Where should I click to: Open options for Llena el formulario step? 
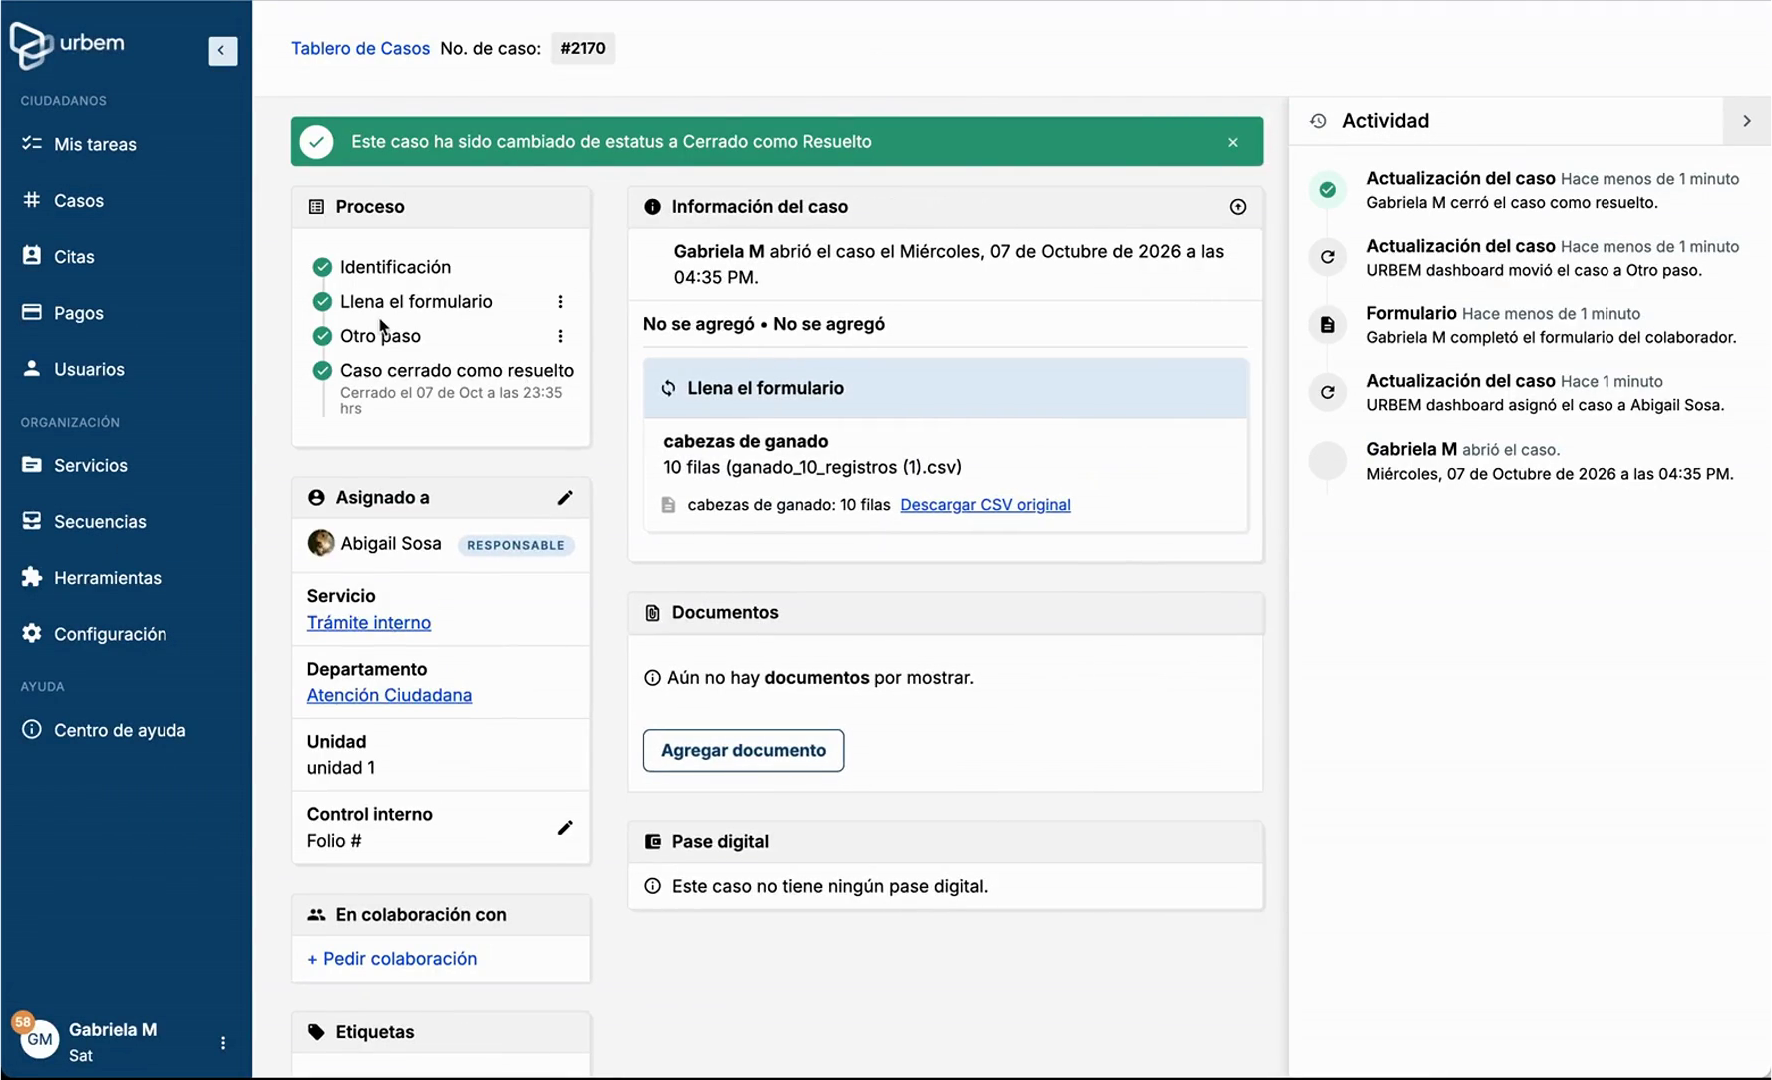(x=560, y=301)
